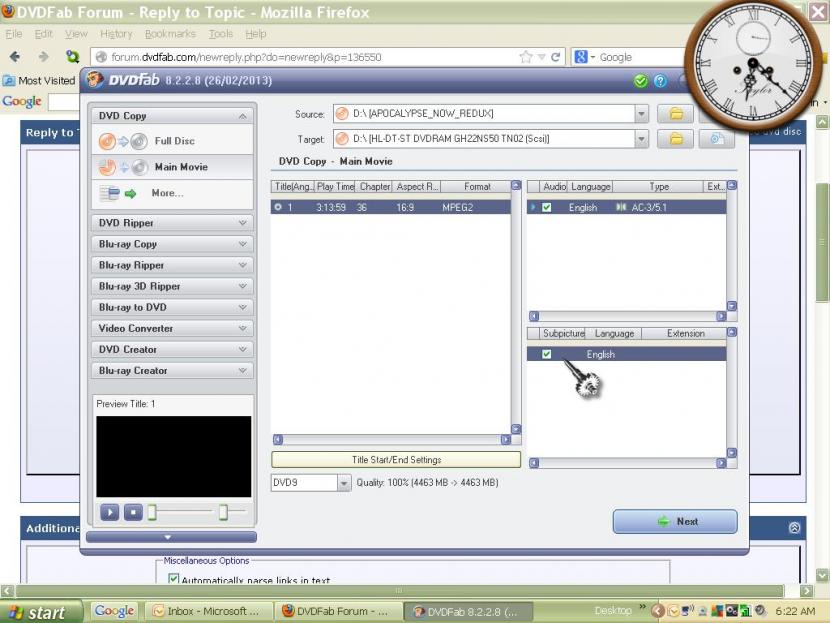Open the Source drive dropdown
The width and height of the screenshot is (830, 623).
point(641,114)
